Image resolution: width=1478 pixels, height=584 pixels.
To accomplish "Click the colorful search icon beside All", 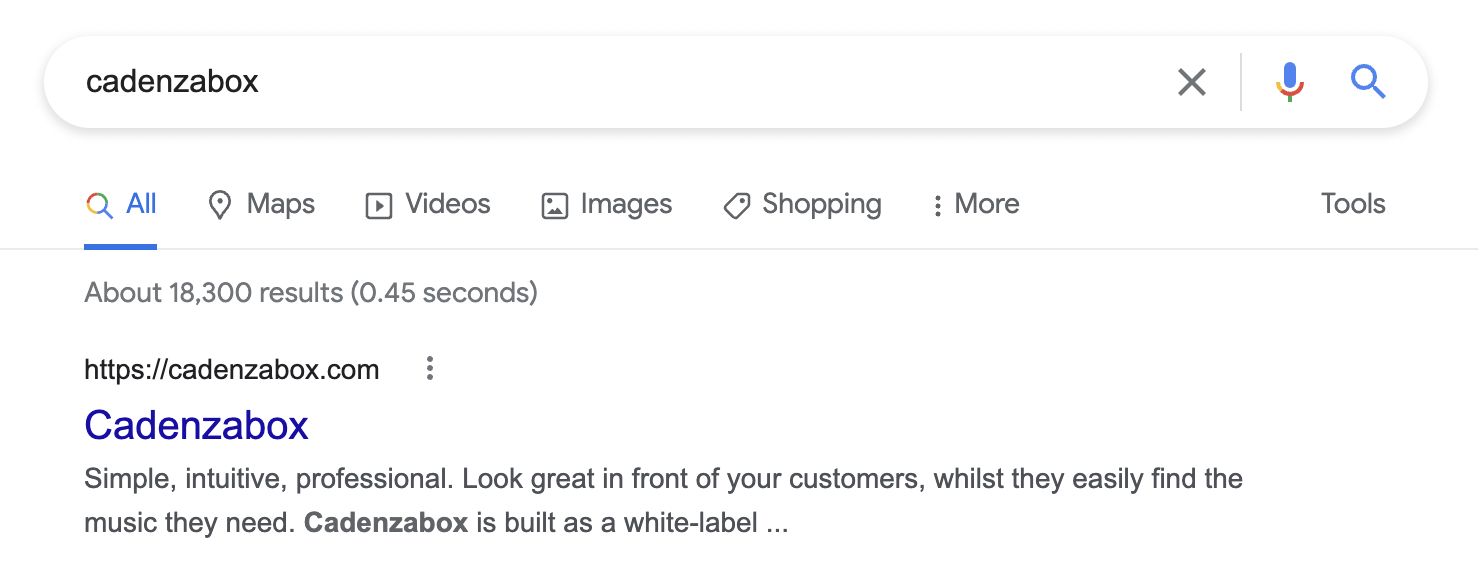I will 99,206.
